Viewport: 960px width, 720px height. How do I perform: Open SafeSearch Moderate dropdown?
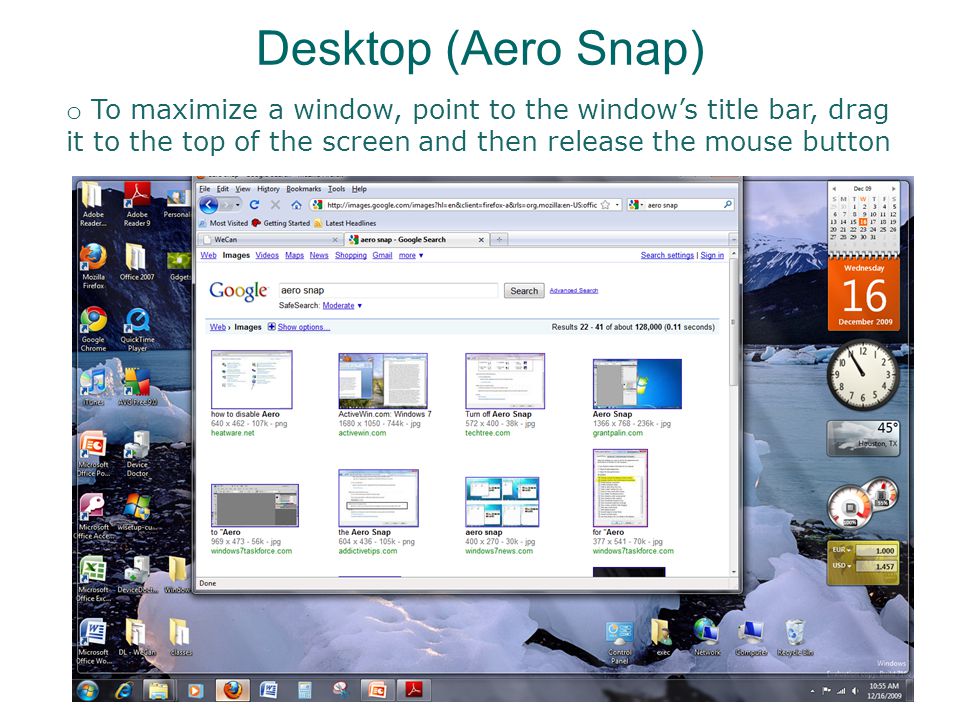pos(342,306)
